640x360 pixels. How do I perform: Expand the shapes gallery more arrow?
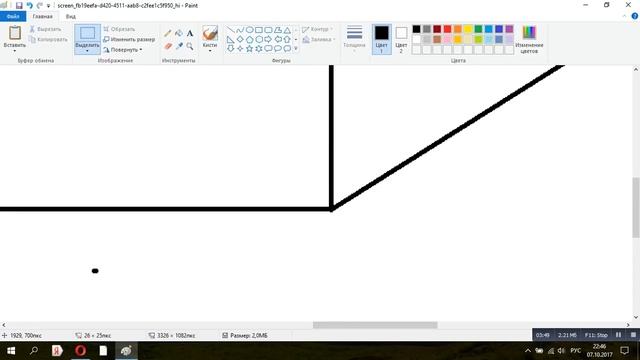[296, 49]
